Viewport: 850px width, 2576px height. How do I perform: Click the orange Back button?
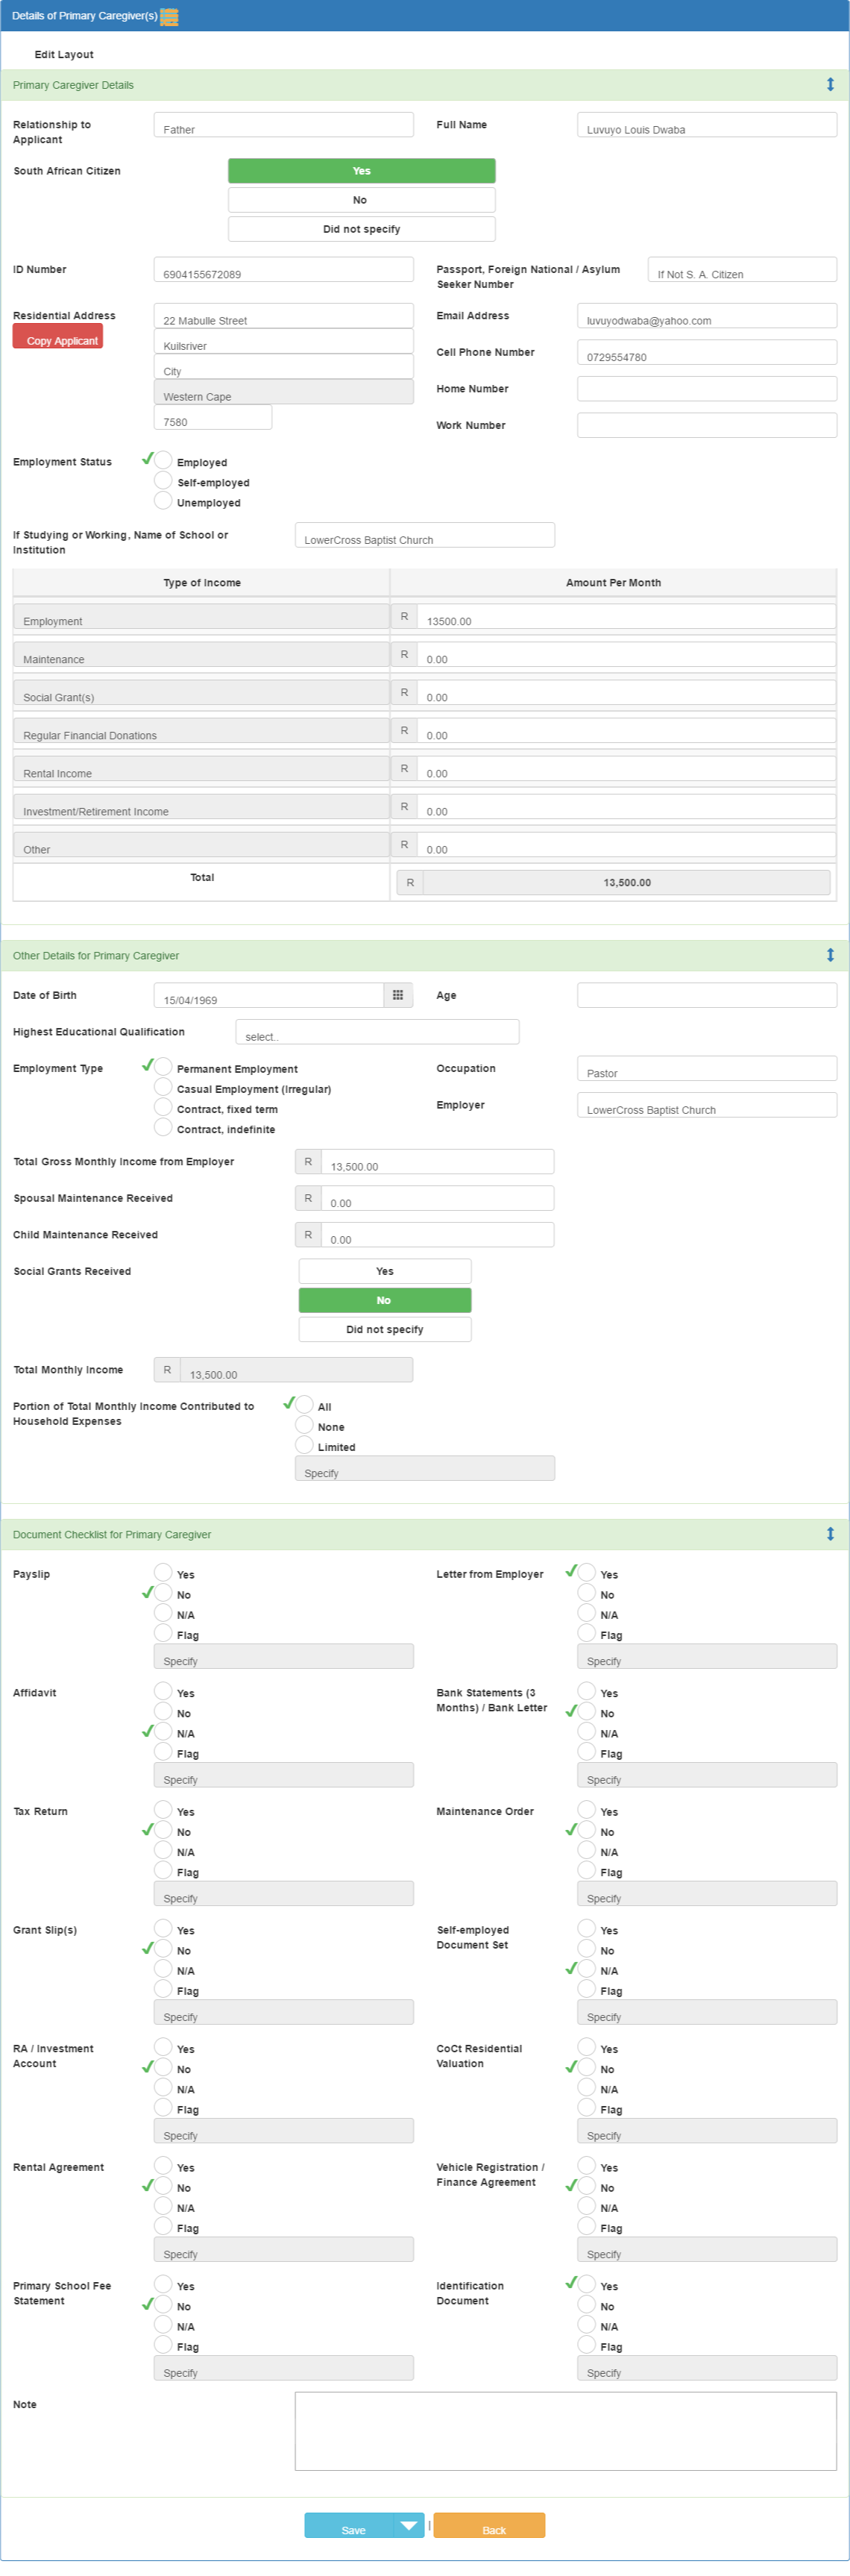tap(489, 2525)
